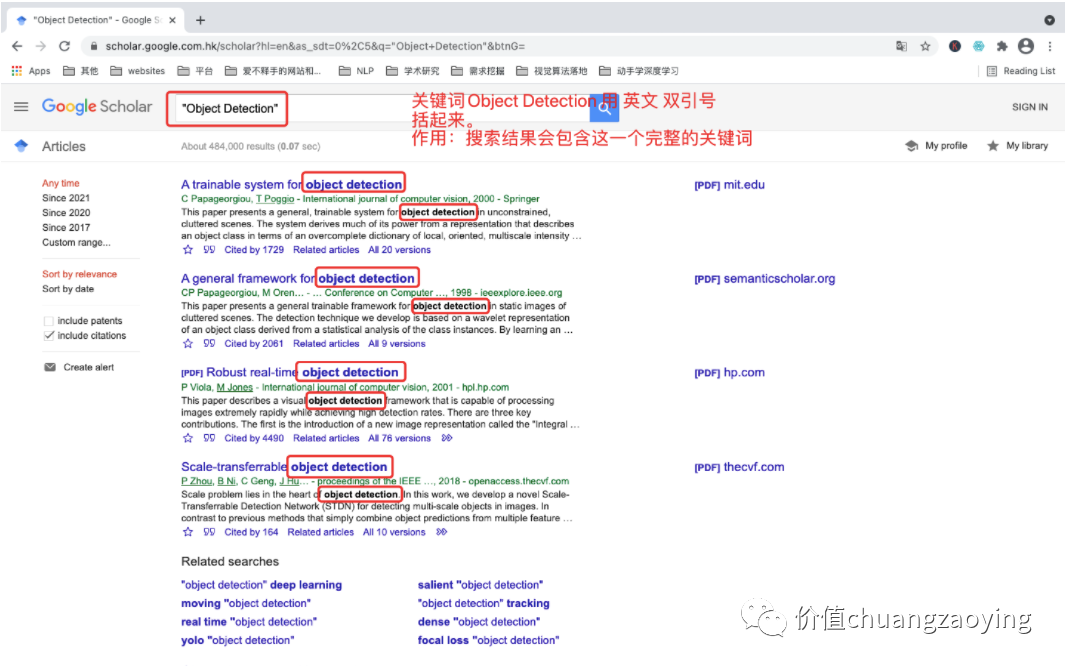Open the 学术研究 bookmarks folder

click(x=413, y=71)
